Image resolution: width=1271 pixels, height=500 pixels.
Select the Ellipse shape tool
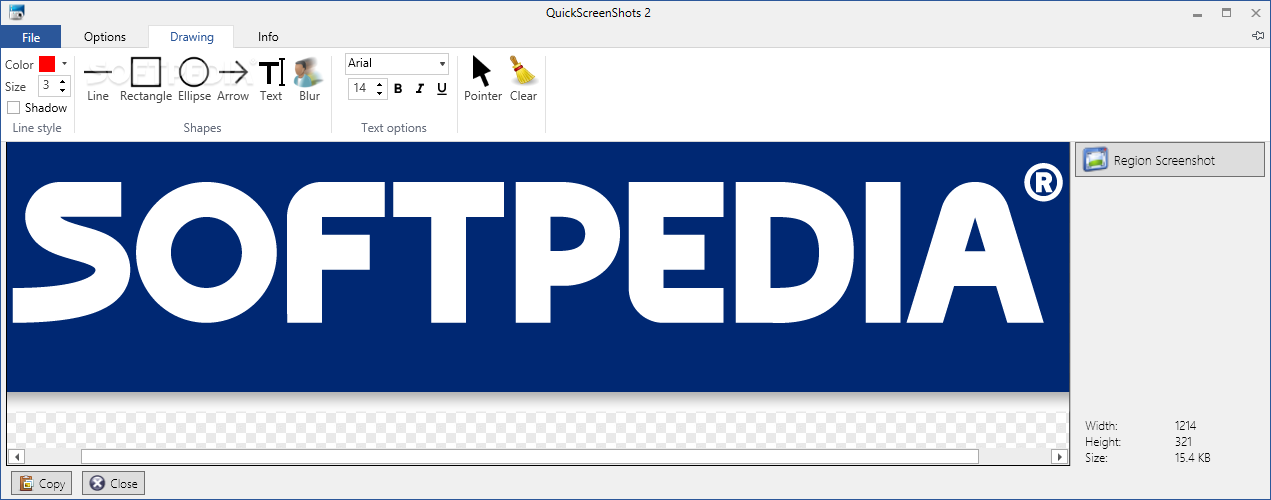coord(194,80)
